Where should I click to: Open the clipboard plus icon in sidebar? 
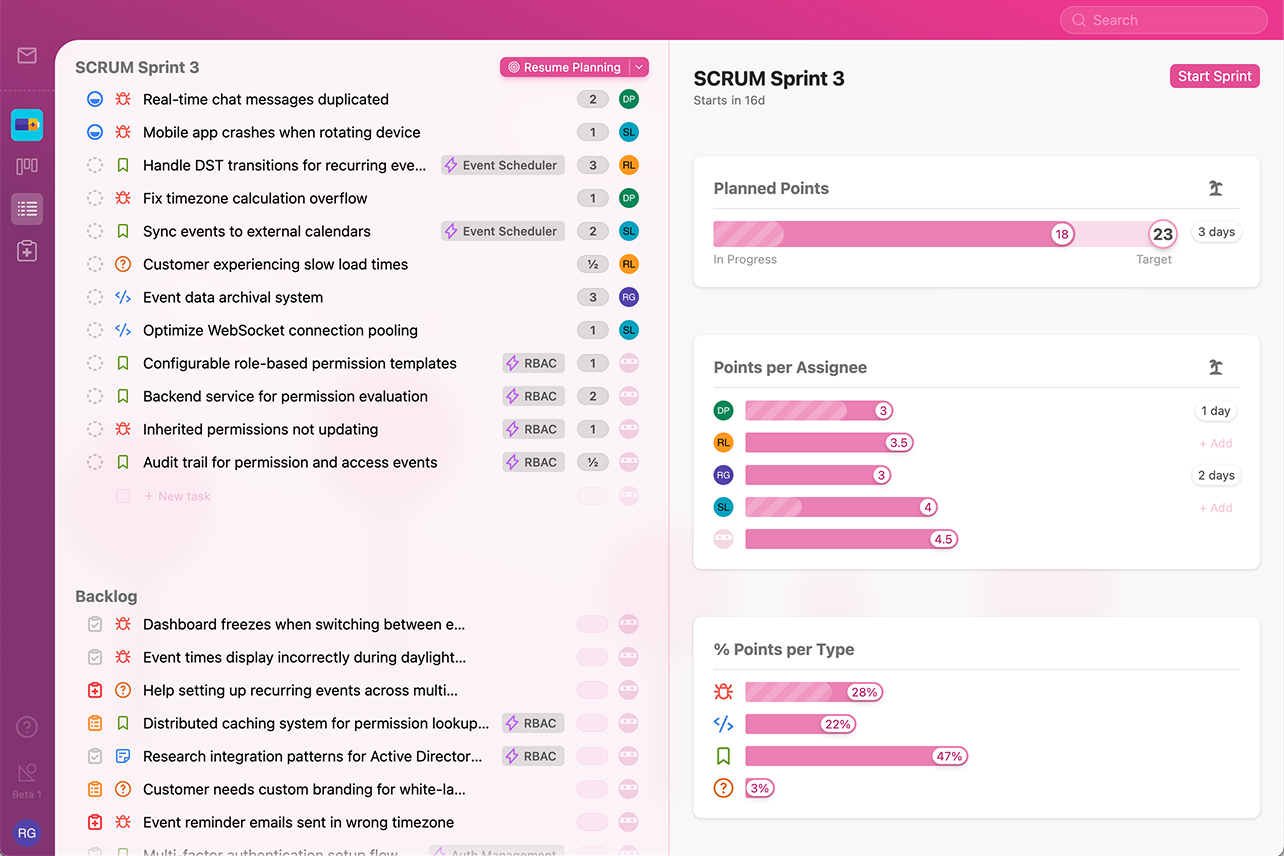27,251
